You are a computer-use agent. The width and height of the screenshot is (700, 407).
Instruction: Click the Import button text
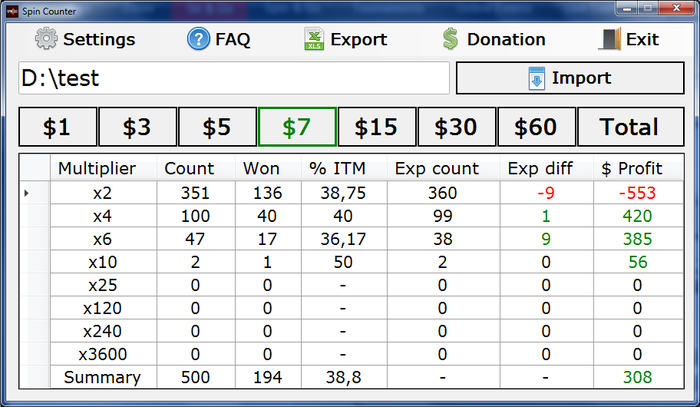tap(581, 78)
